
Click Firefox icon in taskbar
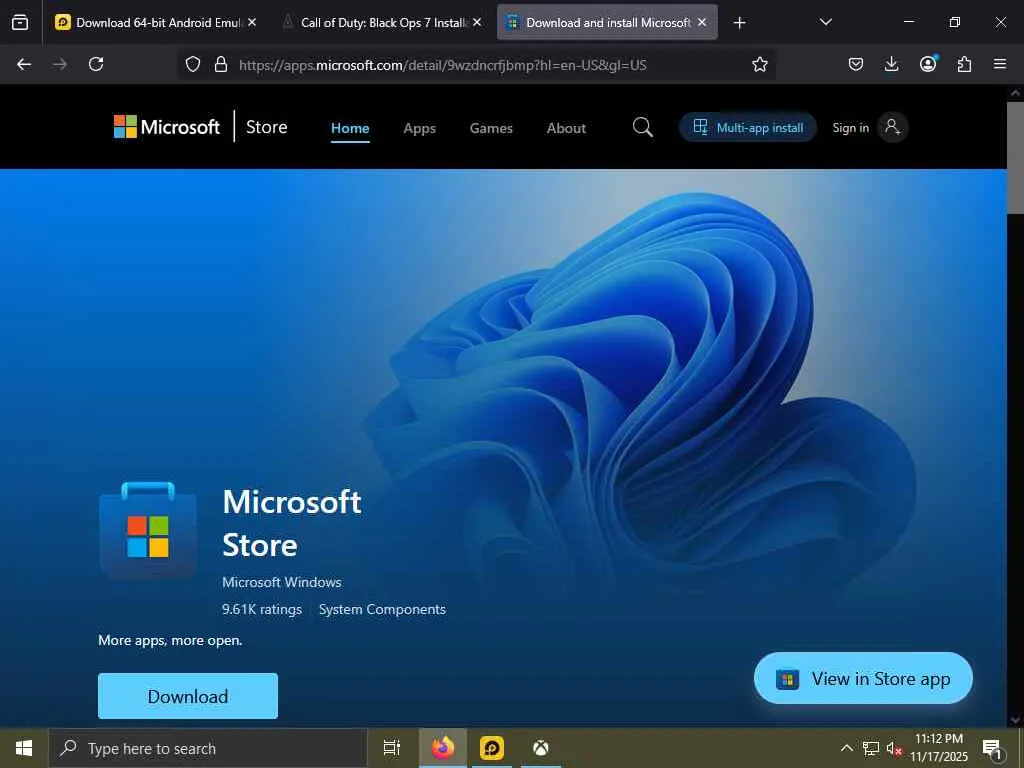click(442, 748)
